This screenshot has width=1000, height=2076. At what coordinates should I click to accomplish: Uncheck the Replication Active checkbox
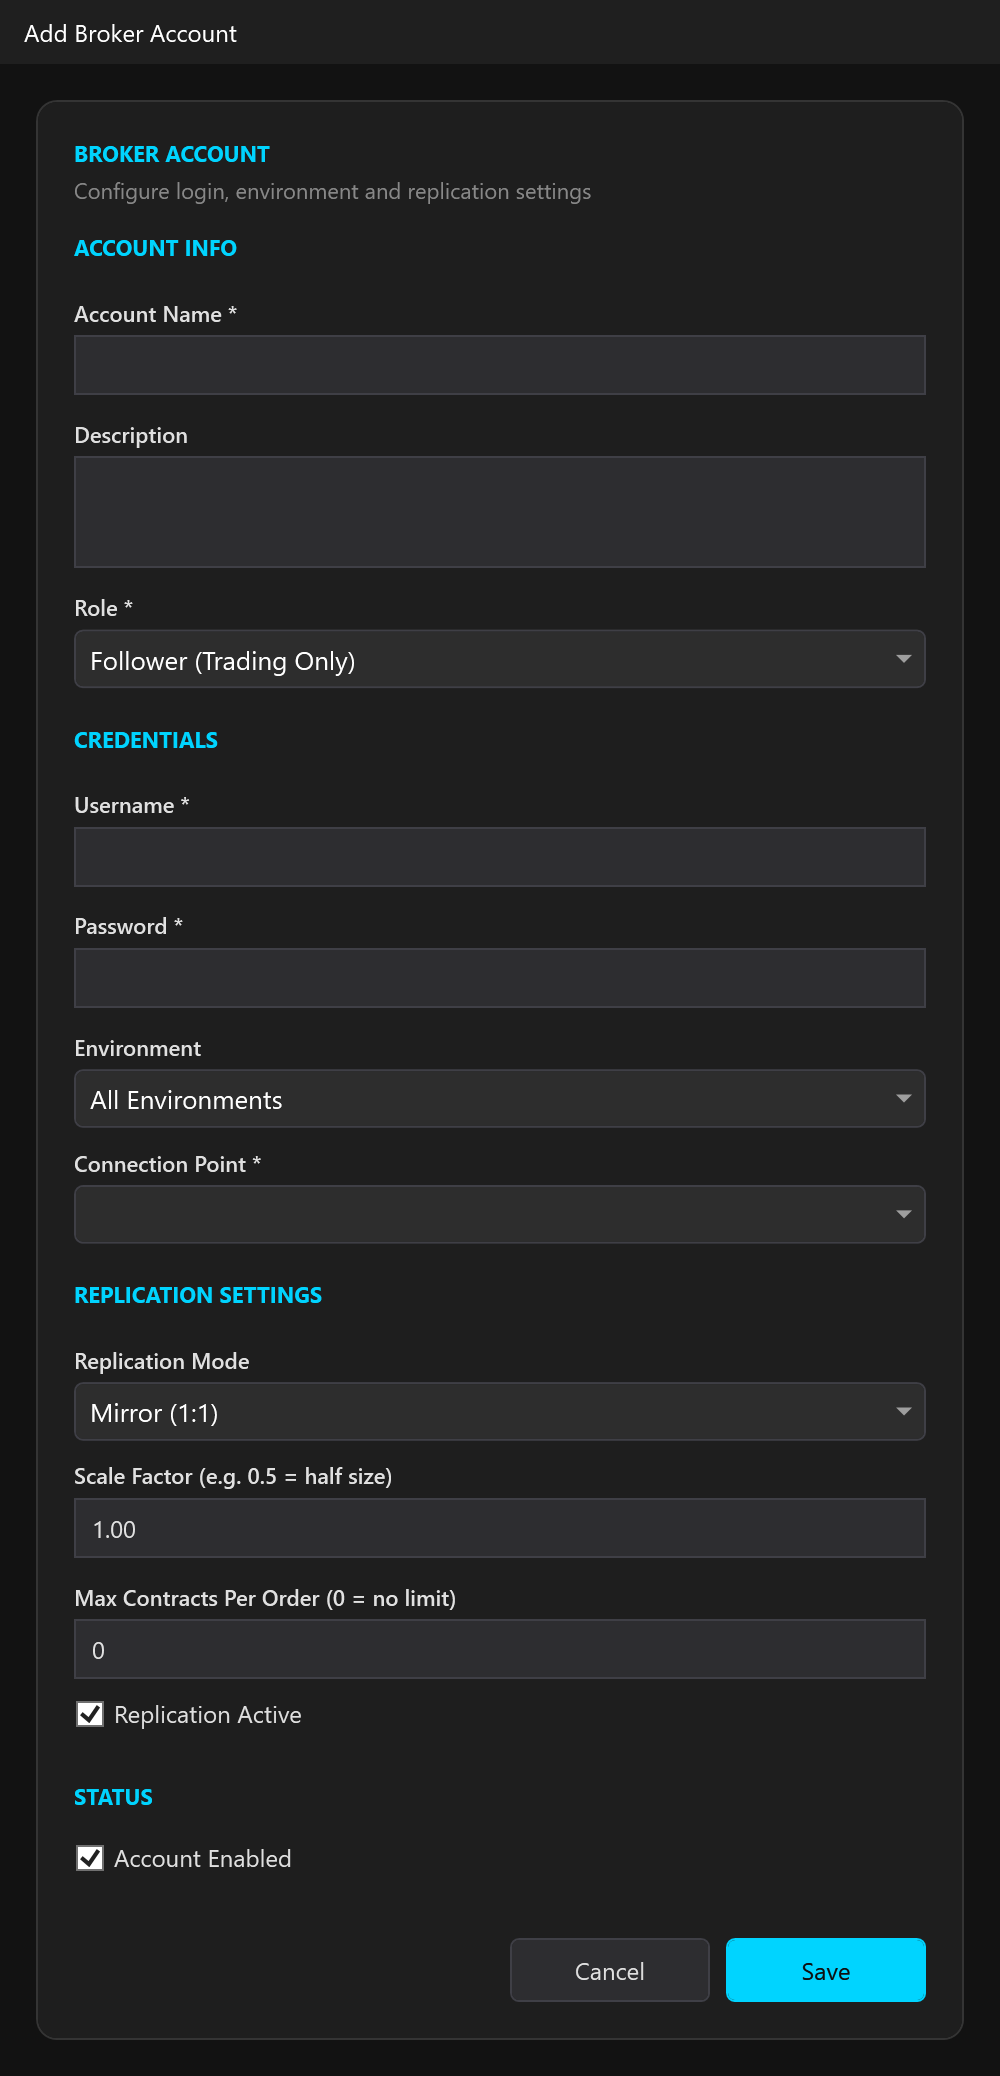click(90, 1714)
